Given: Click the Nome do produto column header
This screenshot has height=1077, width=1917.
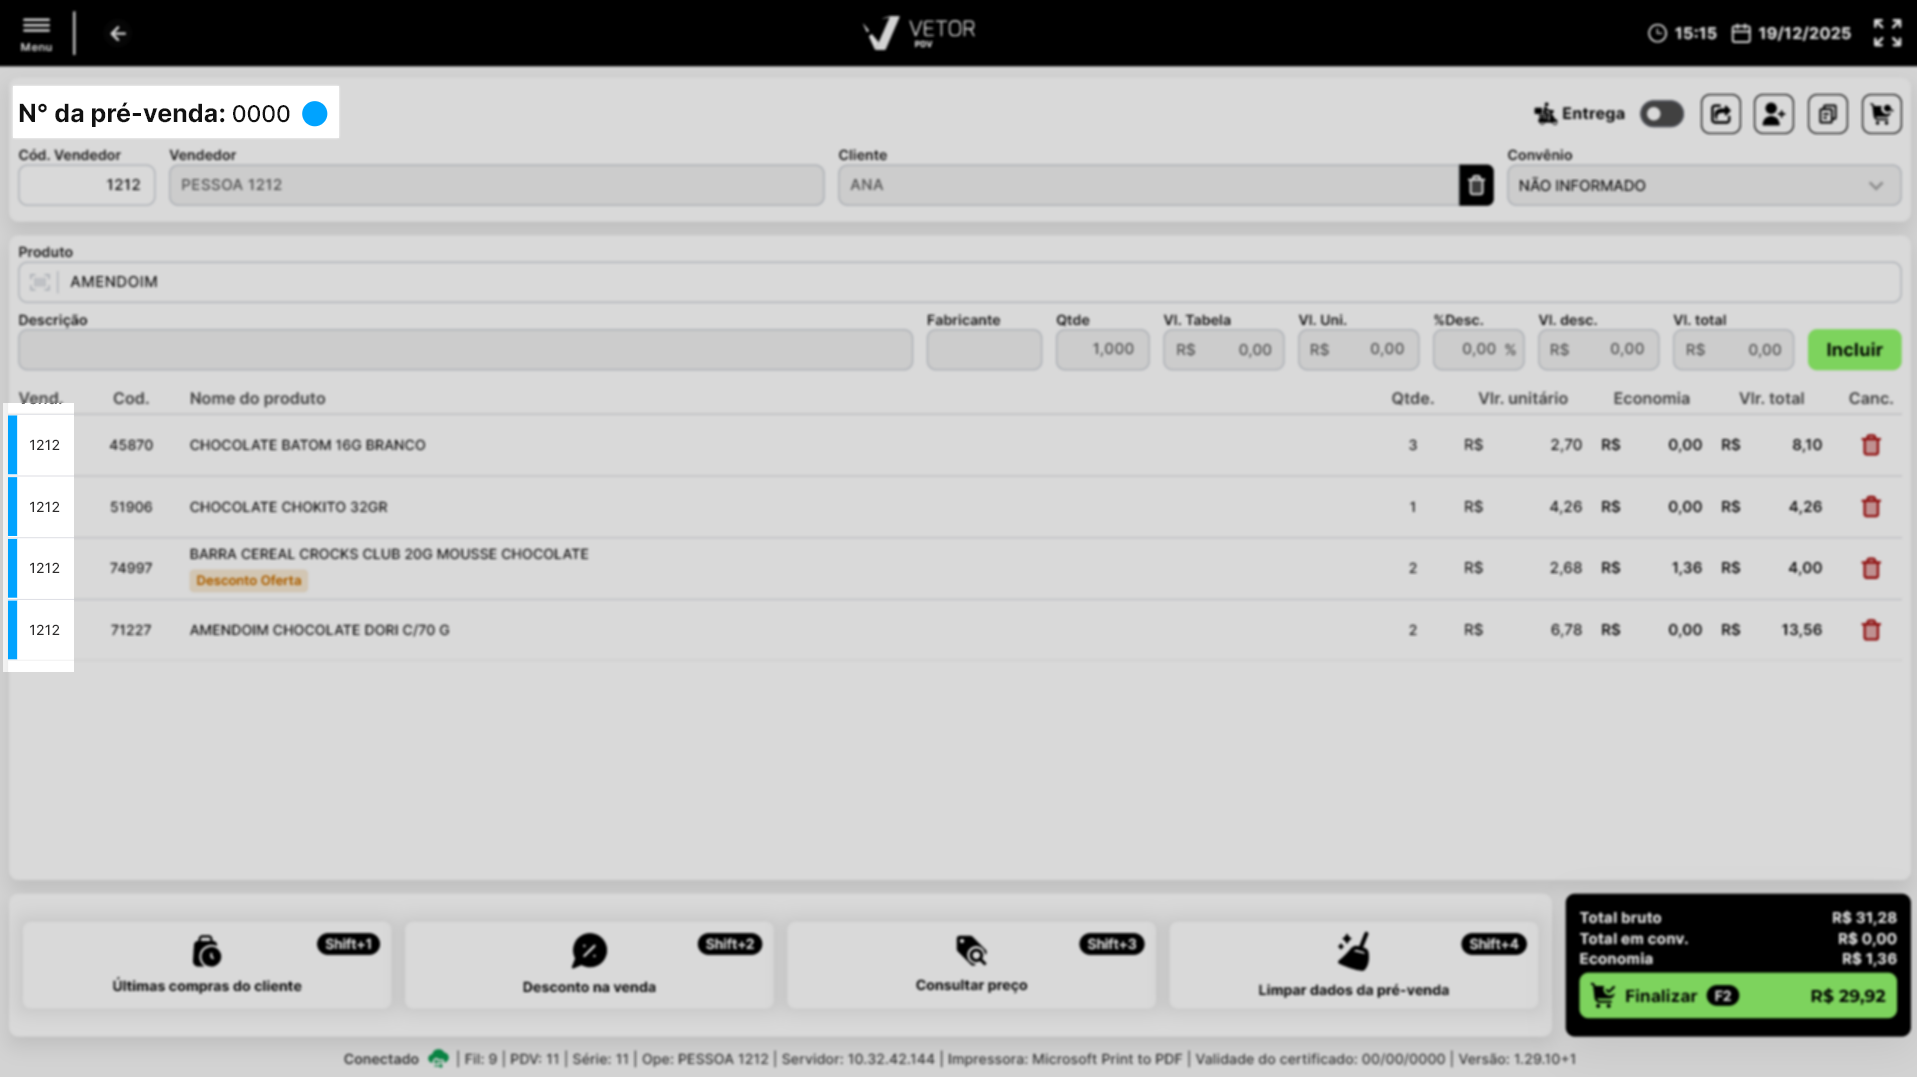Looking at the screenshot, I should [257, 398].
